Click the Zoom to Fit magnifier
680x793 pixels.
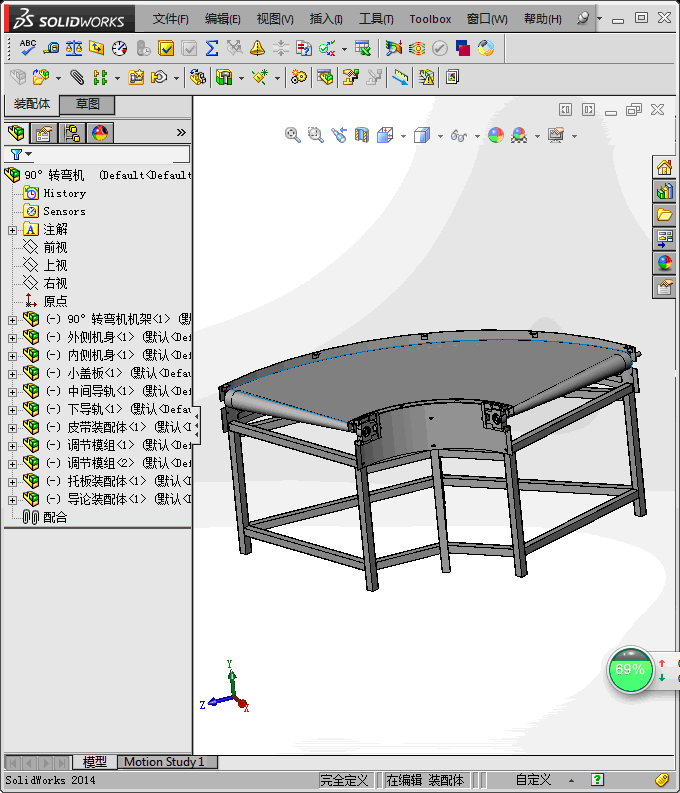292,135
